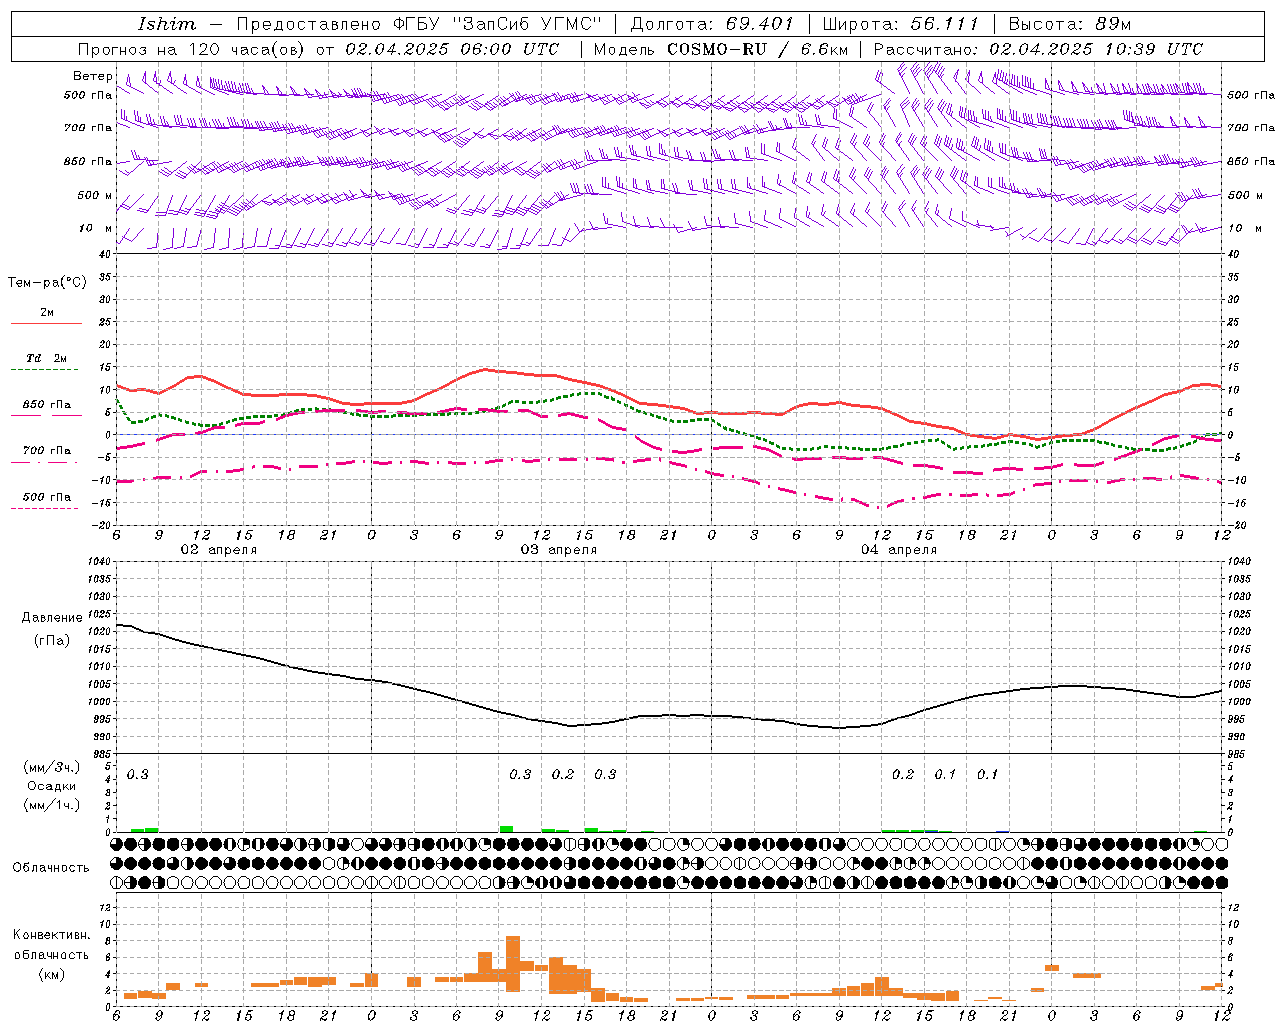Screen dimensions: 1280x1024
Task: Click the Давление panel label
Action: pos(52,618)
